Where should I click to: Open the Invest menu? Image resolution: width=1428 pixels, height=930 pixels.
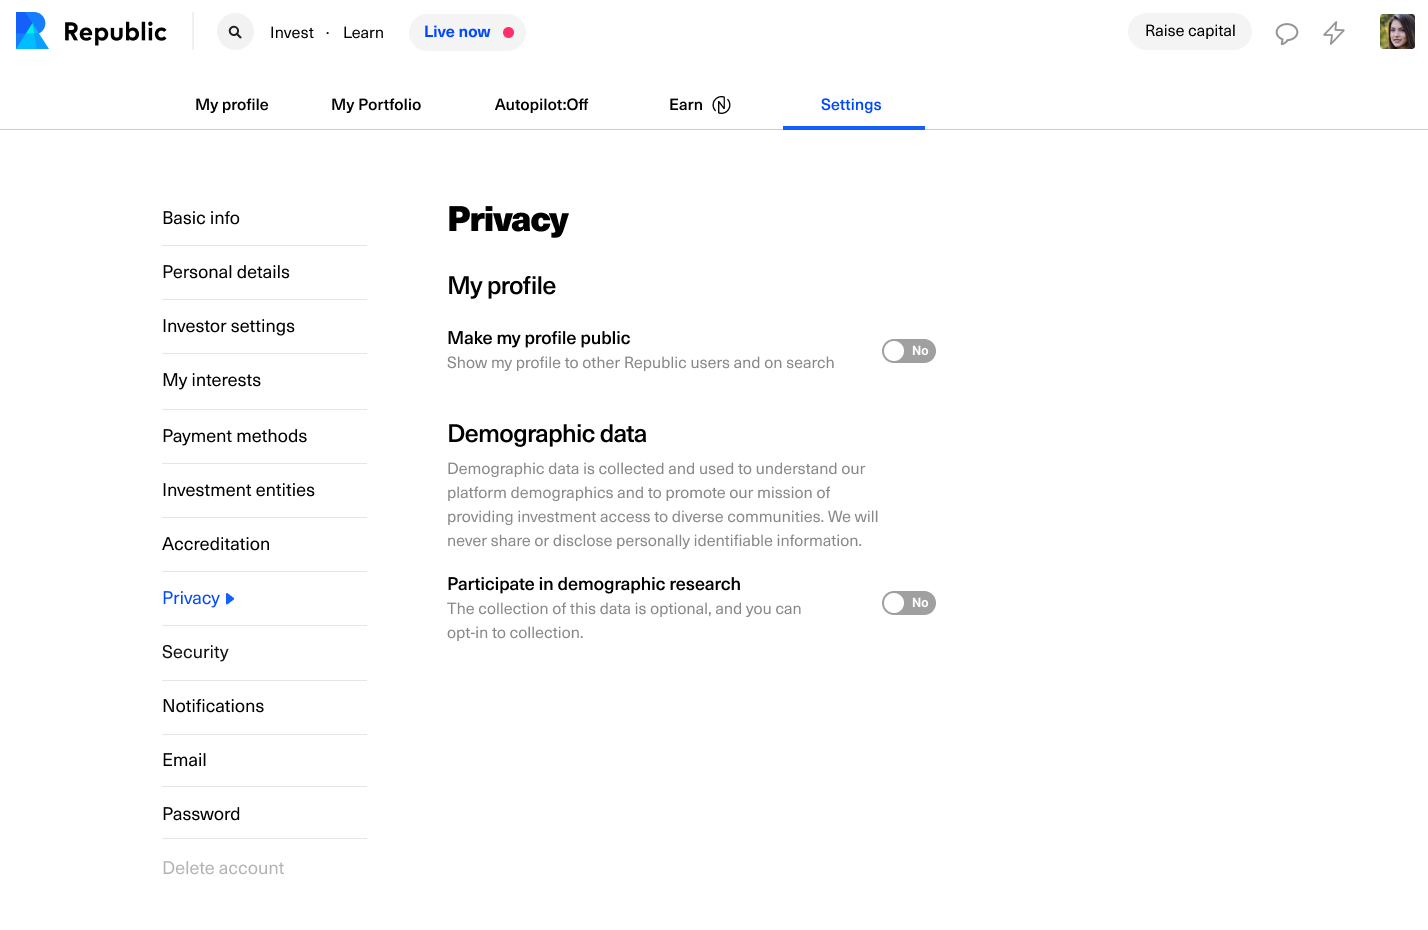click(292, 33)
